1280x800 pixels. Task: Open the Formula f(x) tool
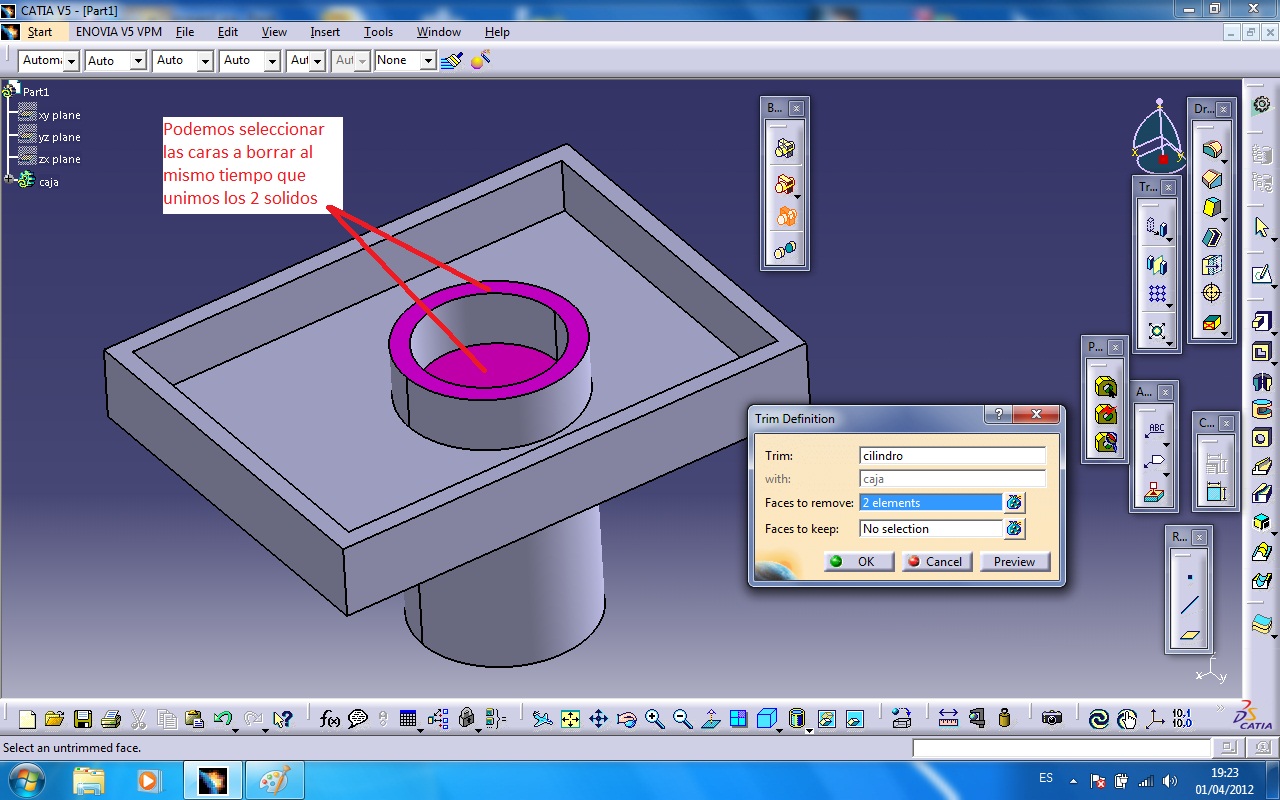(x=330, y=718)
